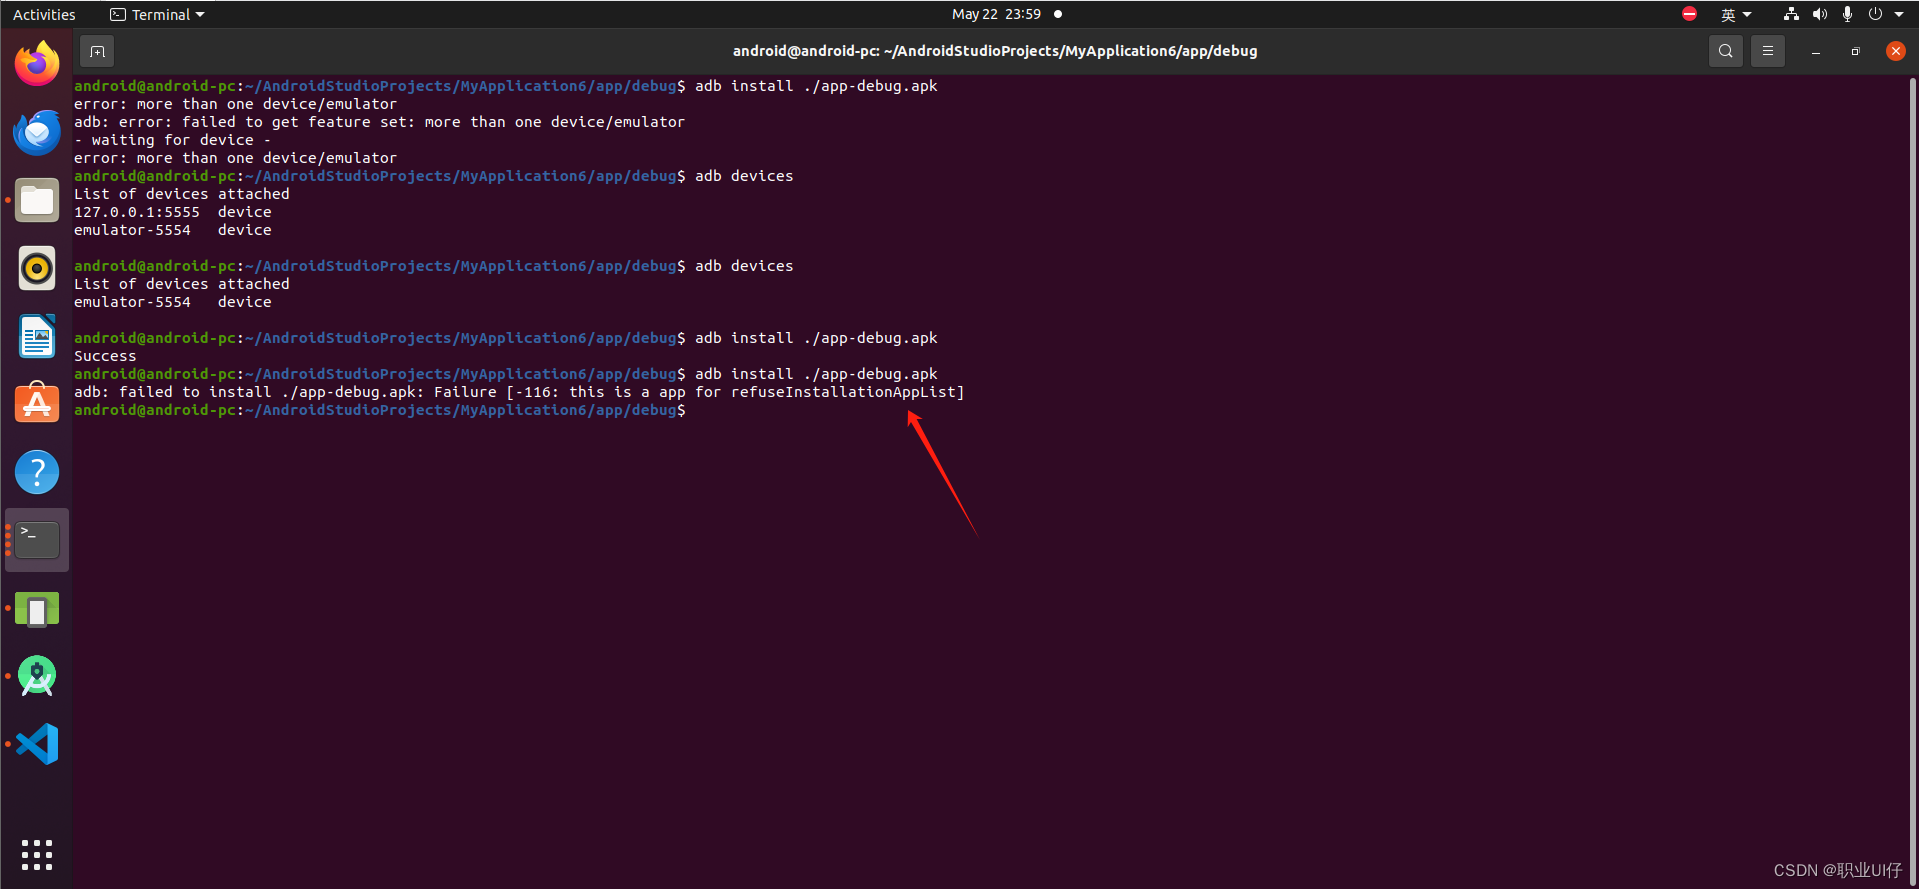Open the Files manager dock icon

click(x=37, y=200)
